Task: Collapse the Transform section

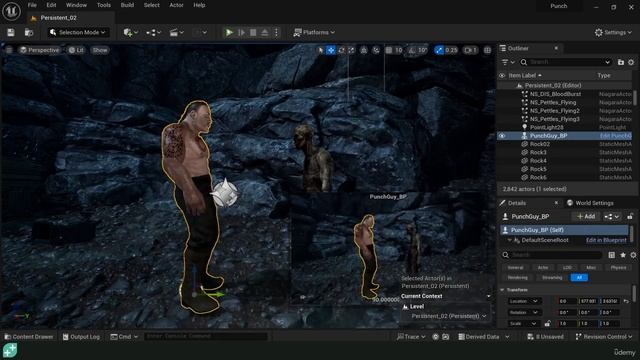Action: (x=502, y=290)
